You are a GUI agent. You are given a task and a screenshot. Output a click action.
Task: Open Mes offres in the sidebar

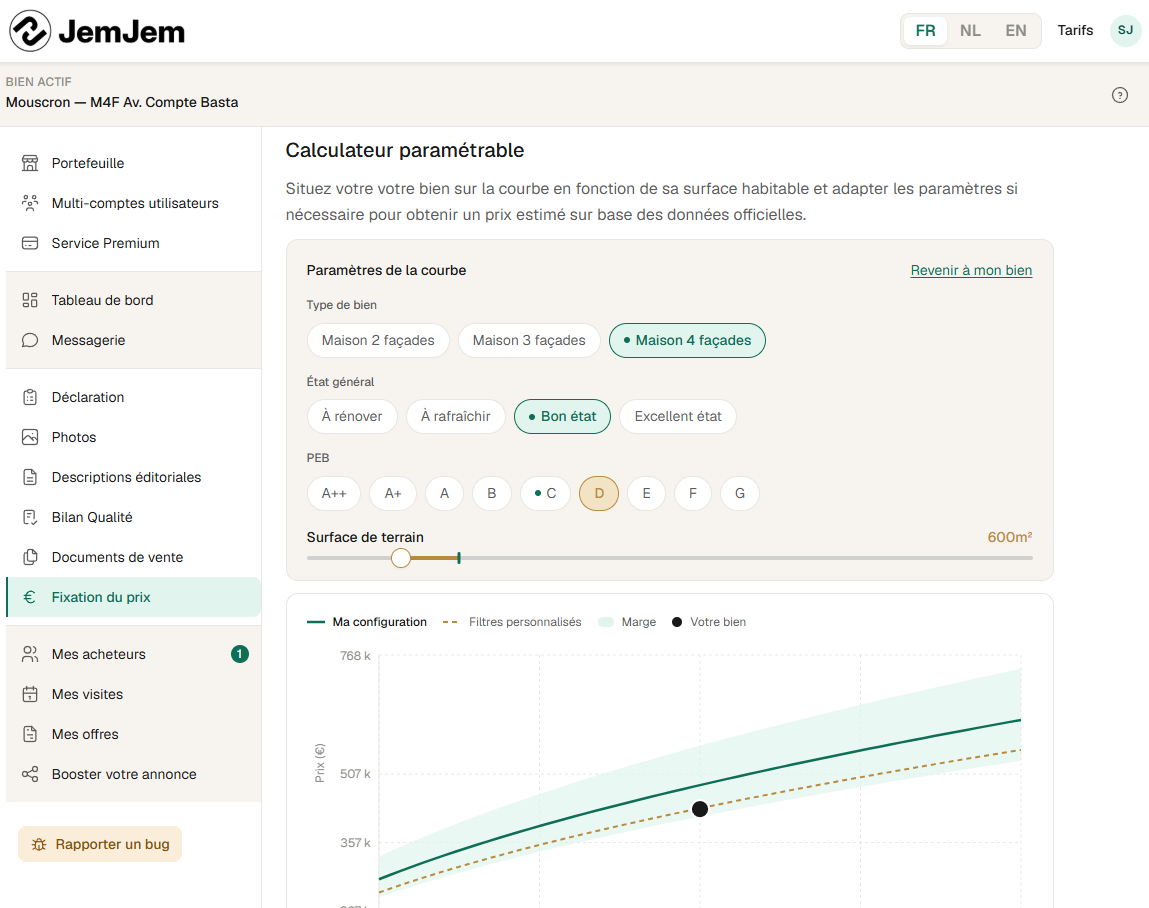133,734
